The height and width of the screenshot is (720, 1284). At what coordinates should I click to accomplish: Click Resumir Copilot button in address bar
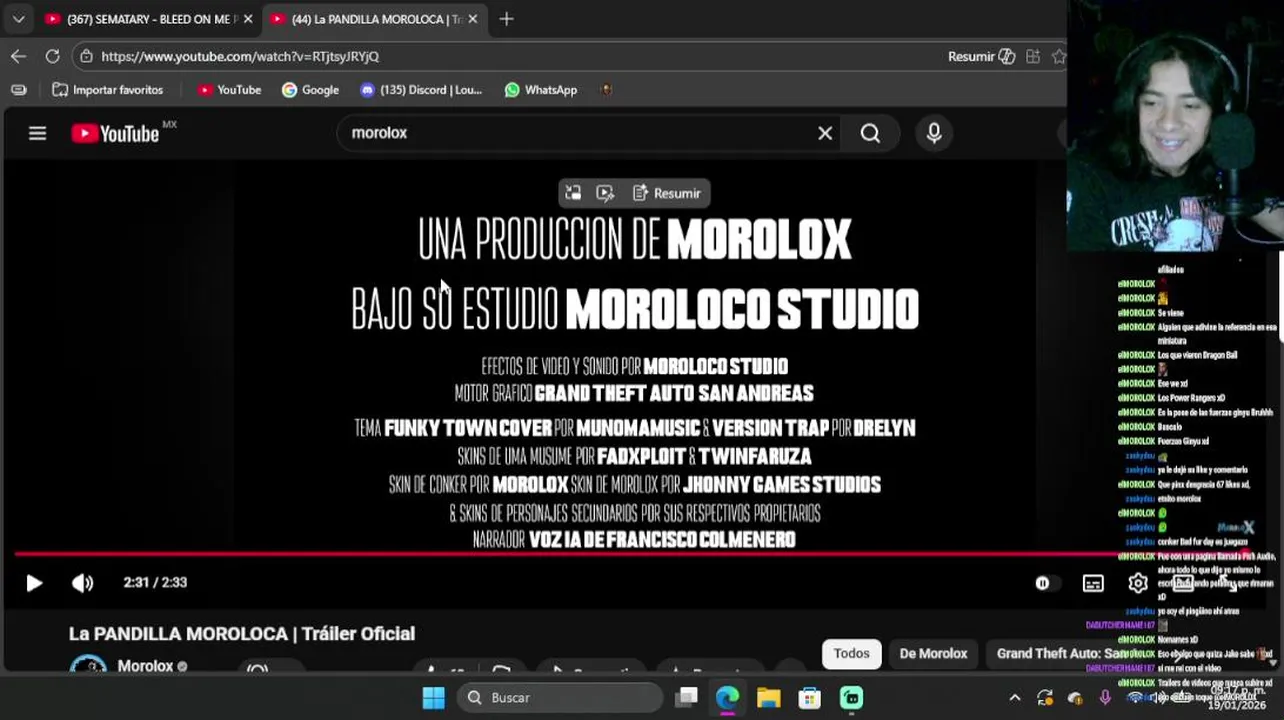pyautogui.click(x=981, y=56)
